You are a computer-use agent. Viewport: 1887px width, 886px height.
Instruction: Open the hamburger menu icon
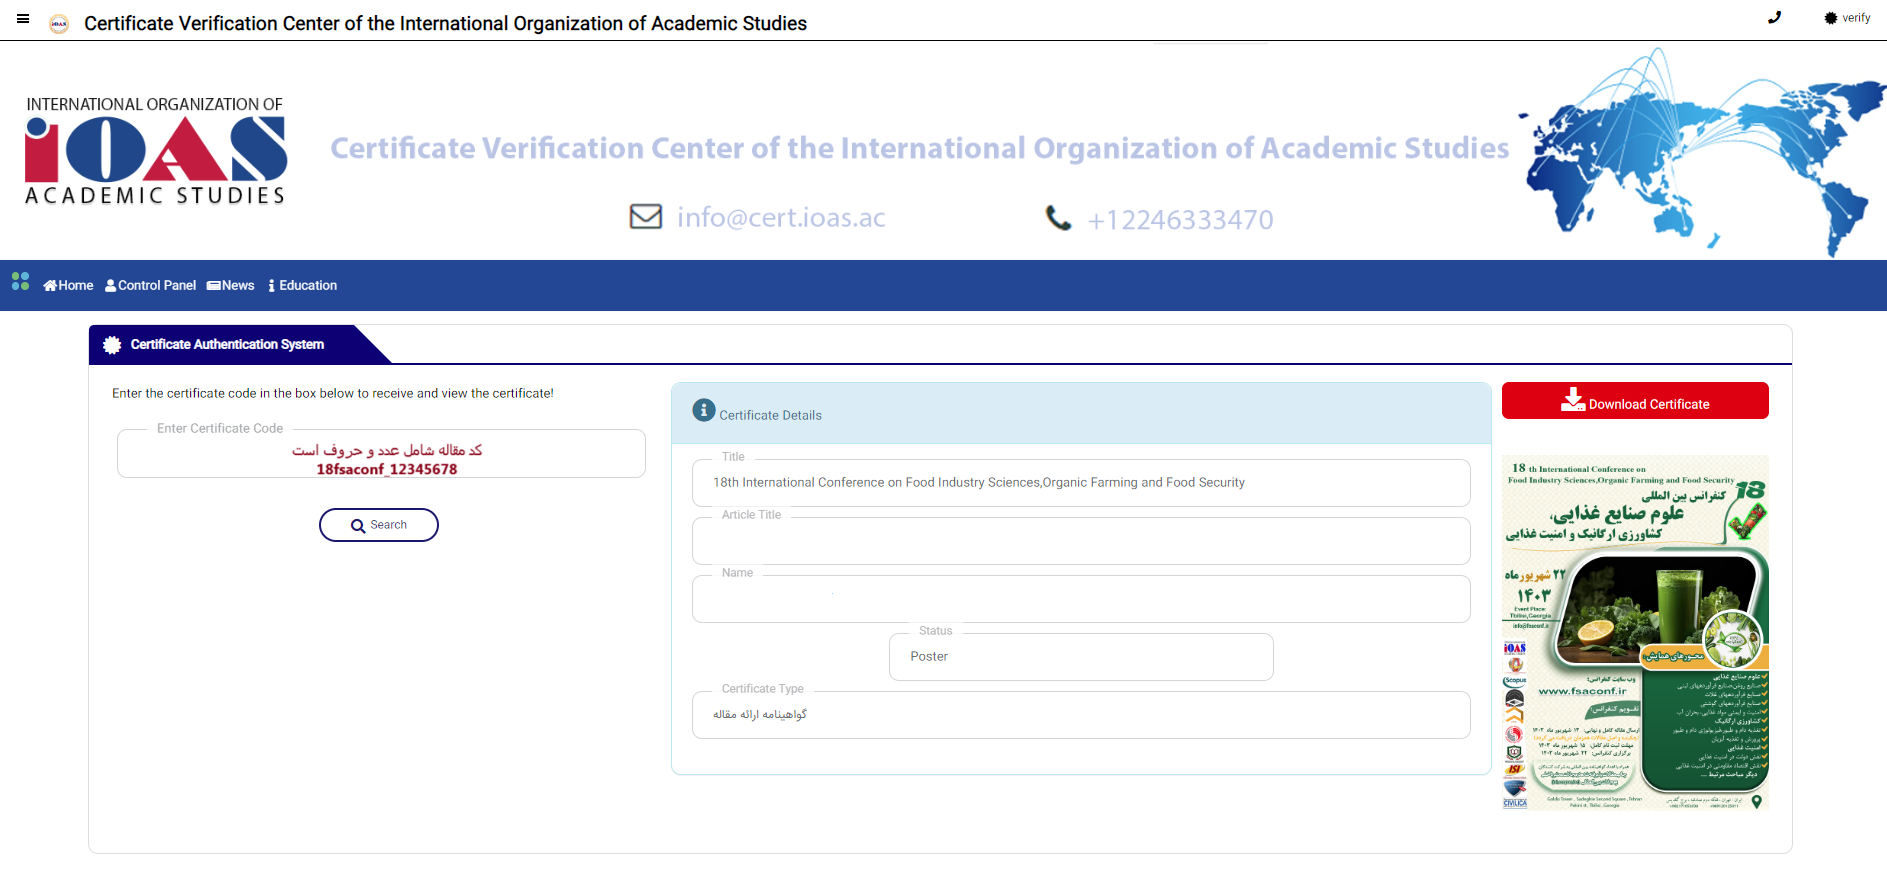tap(23, 19)
